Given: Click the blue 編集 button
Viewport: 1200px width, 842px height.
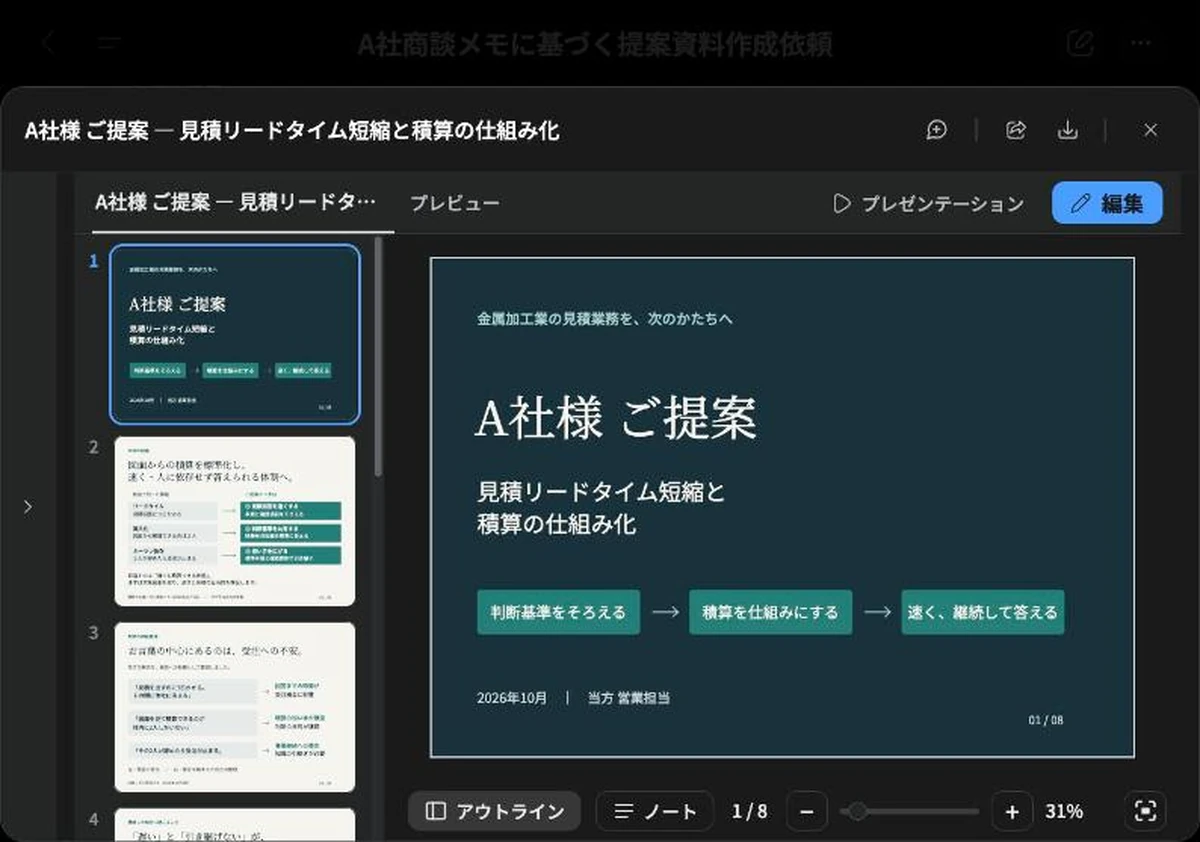Looking at the screenshot, I should pos(1107,203).
